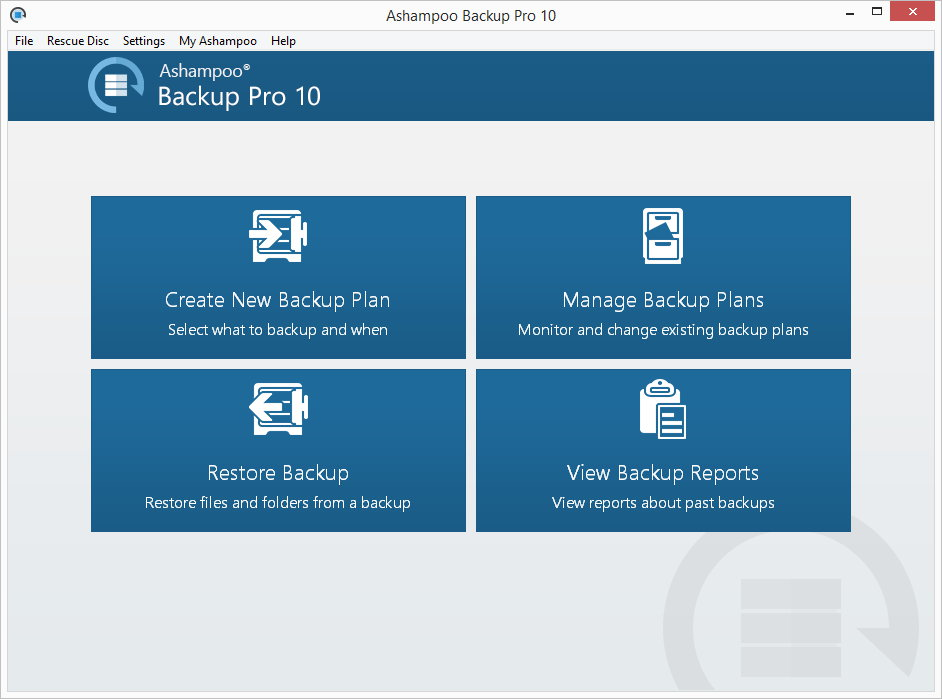Maximize the Ashampoo Backup Pro window

click(x=877, y=12)
